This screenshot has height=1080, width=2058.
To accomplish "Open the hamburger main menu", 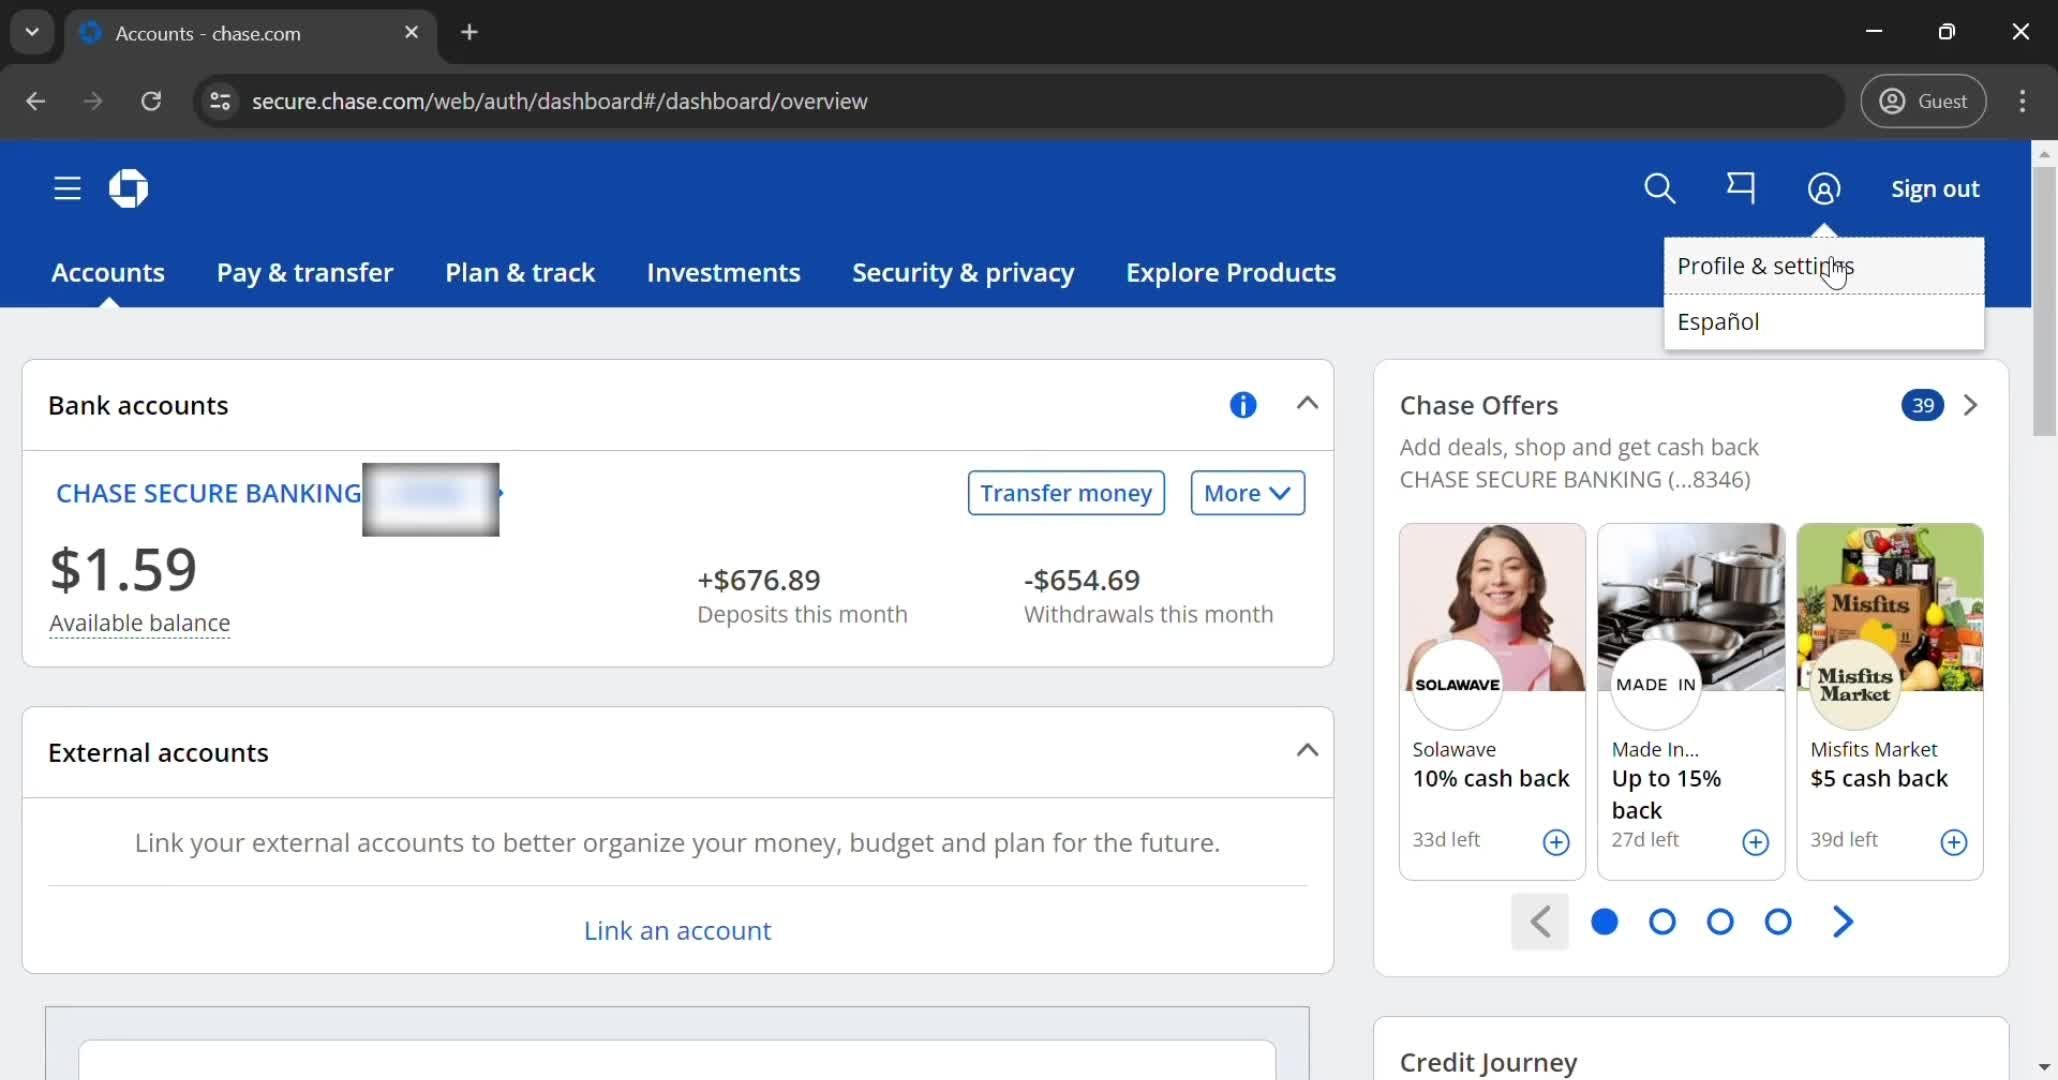I will point(67,188).
